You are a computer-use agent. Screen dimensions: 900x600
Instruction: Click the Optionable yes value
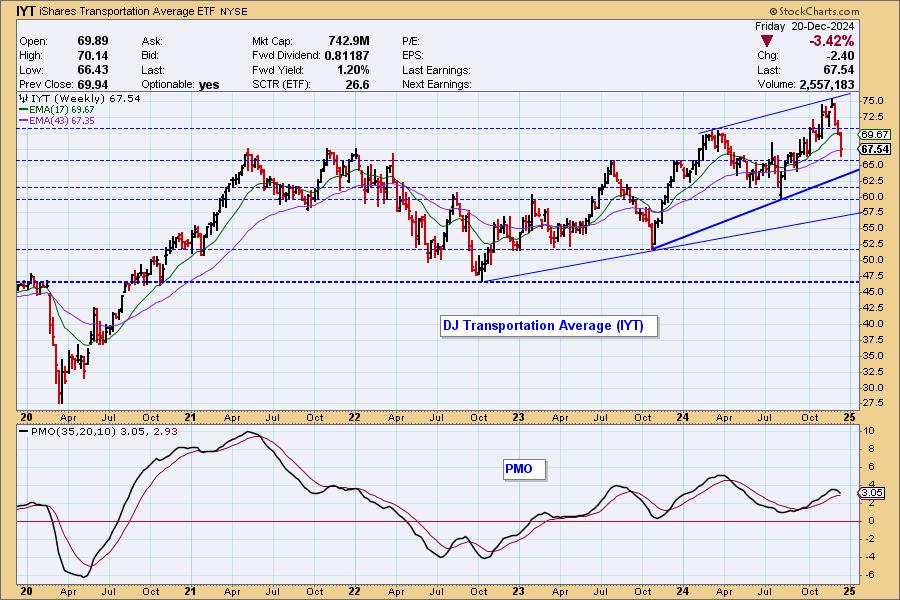coord(209,85)
